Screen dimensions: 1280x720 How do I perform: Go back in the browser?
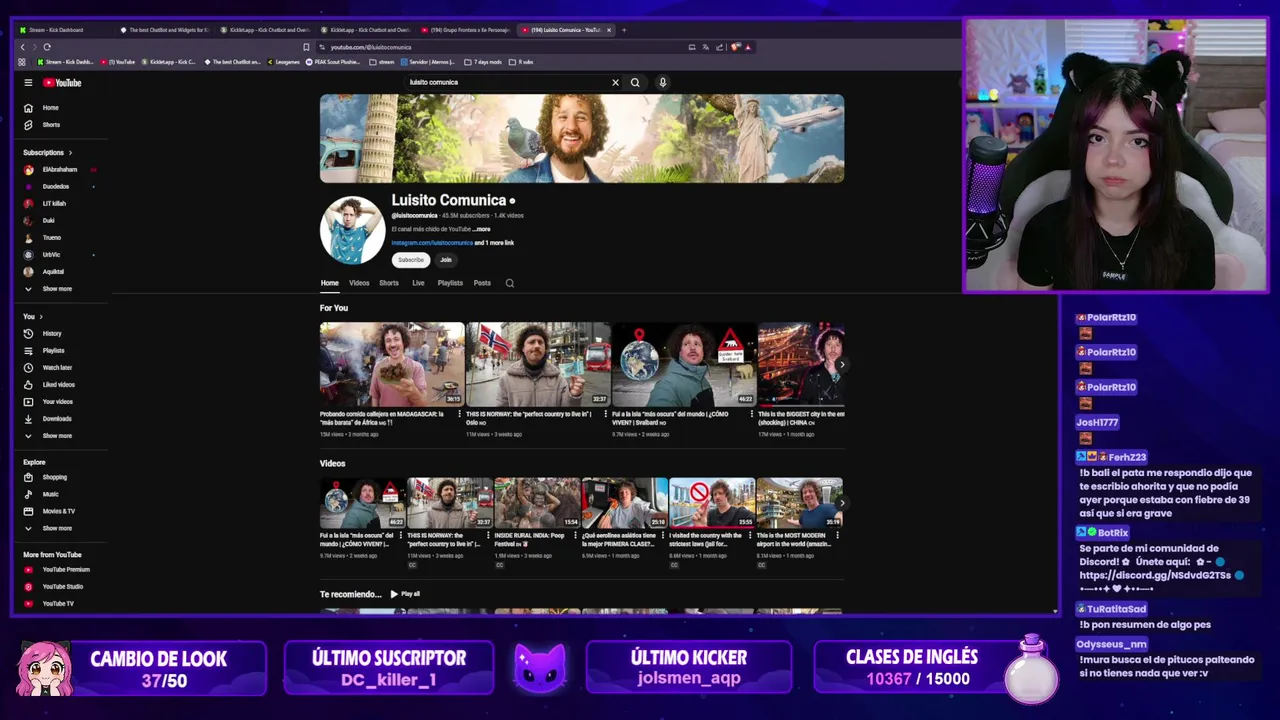pos(23,47)
